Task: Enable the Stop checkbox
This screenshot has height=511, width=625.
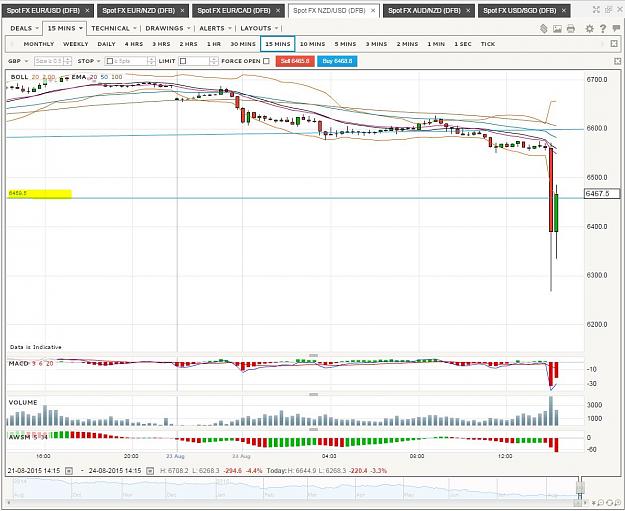Action: tap(110, 61)
